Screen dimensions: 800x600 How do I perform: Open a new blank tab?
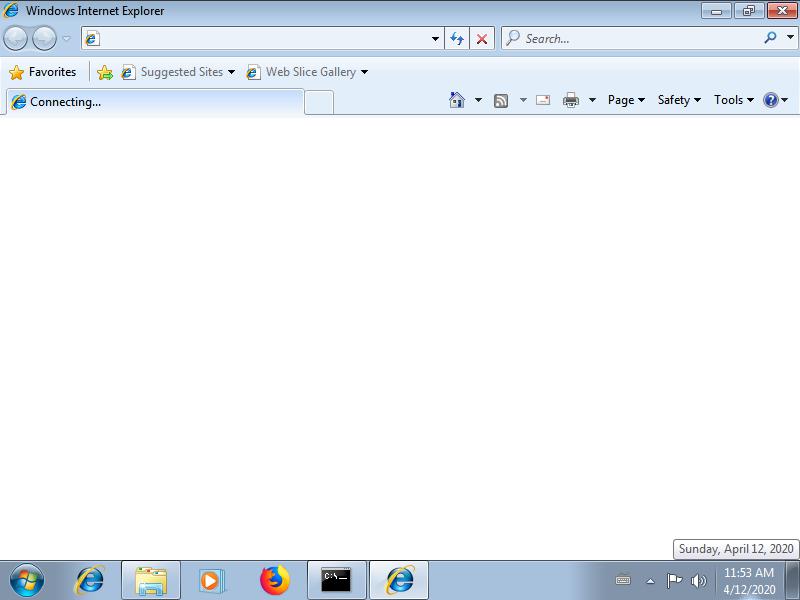coord(319,102)
